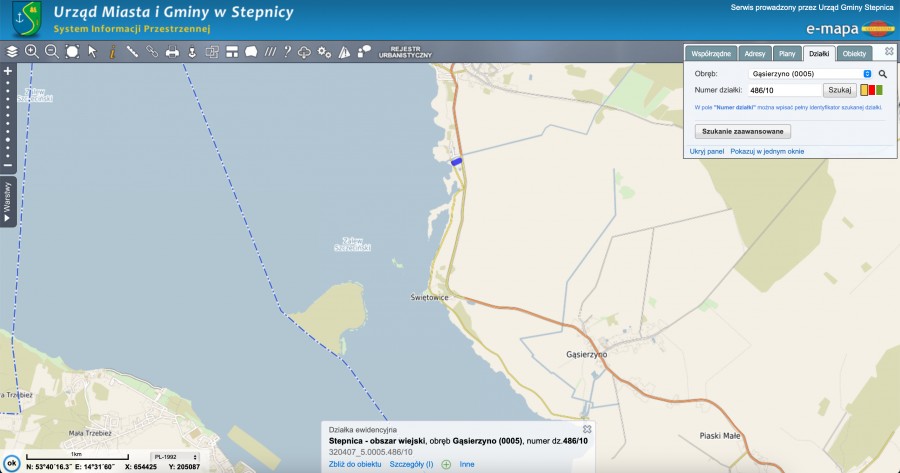Switch to the Adresy tab

[755, 53]
